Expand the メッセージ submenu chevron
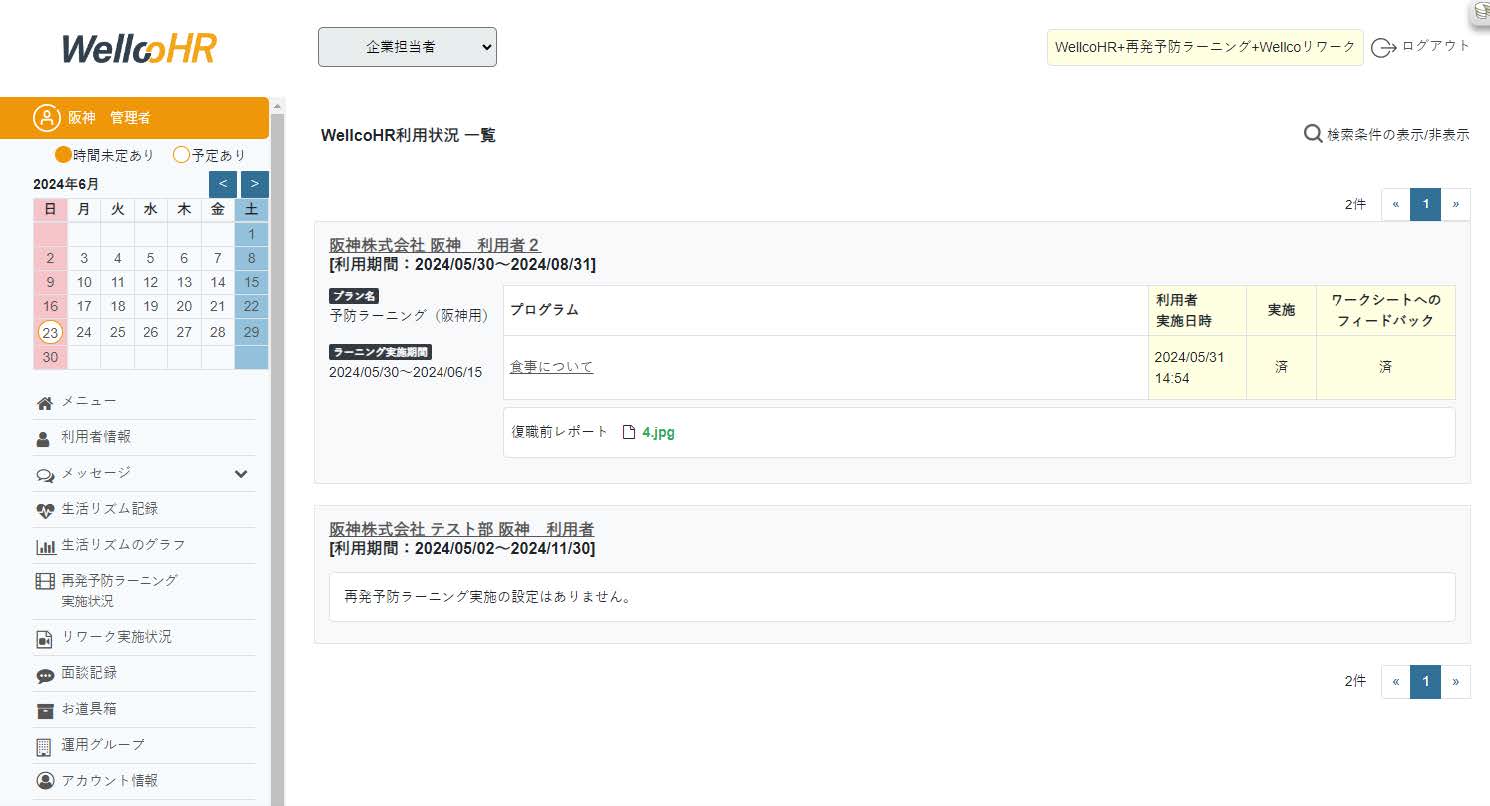 (x=241, y=474)
